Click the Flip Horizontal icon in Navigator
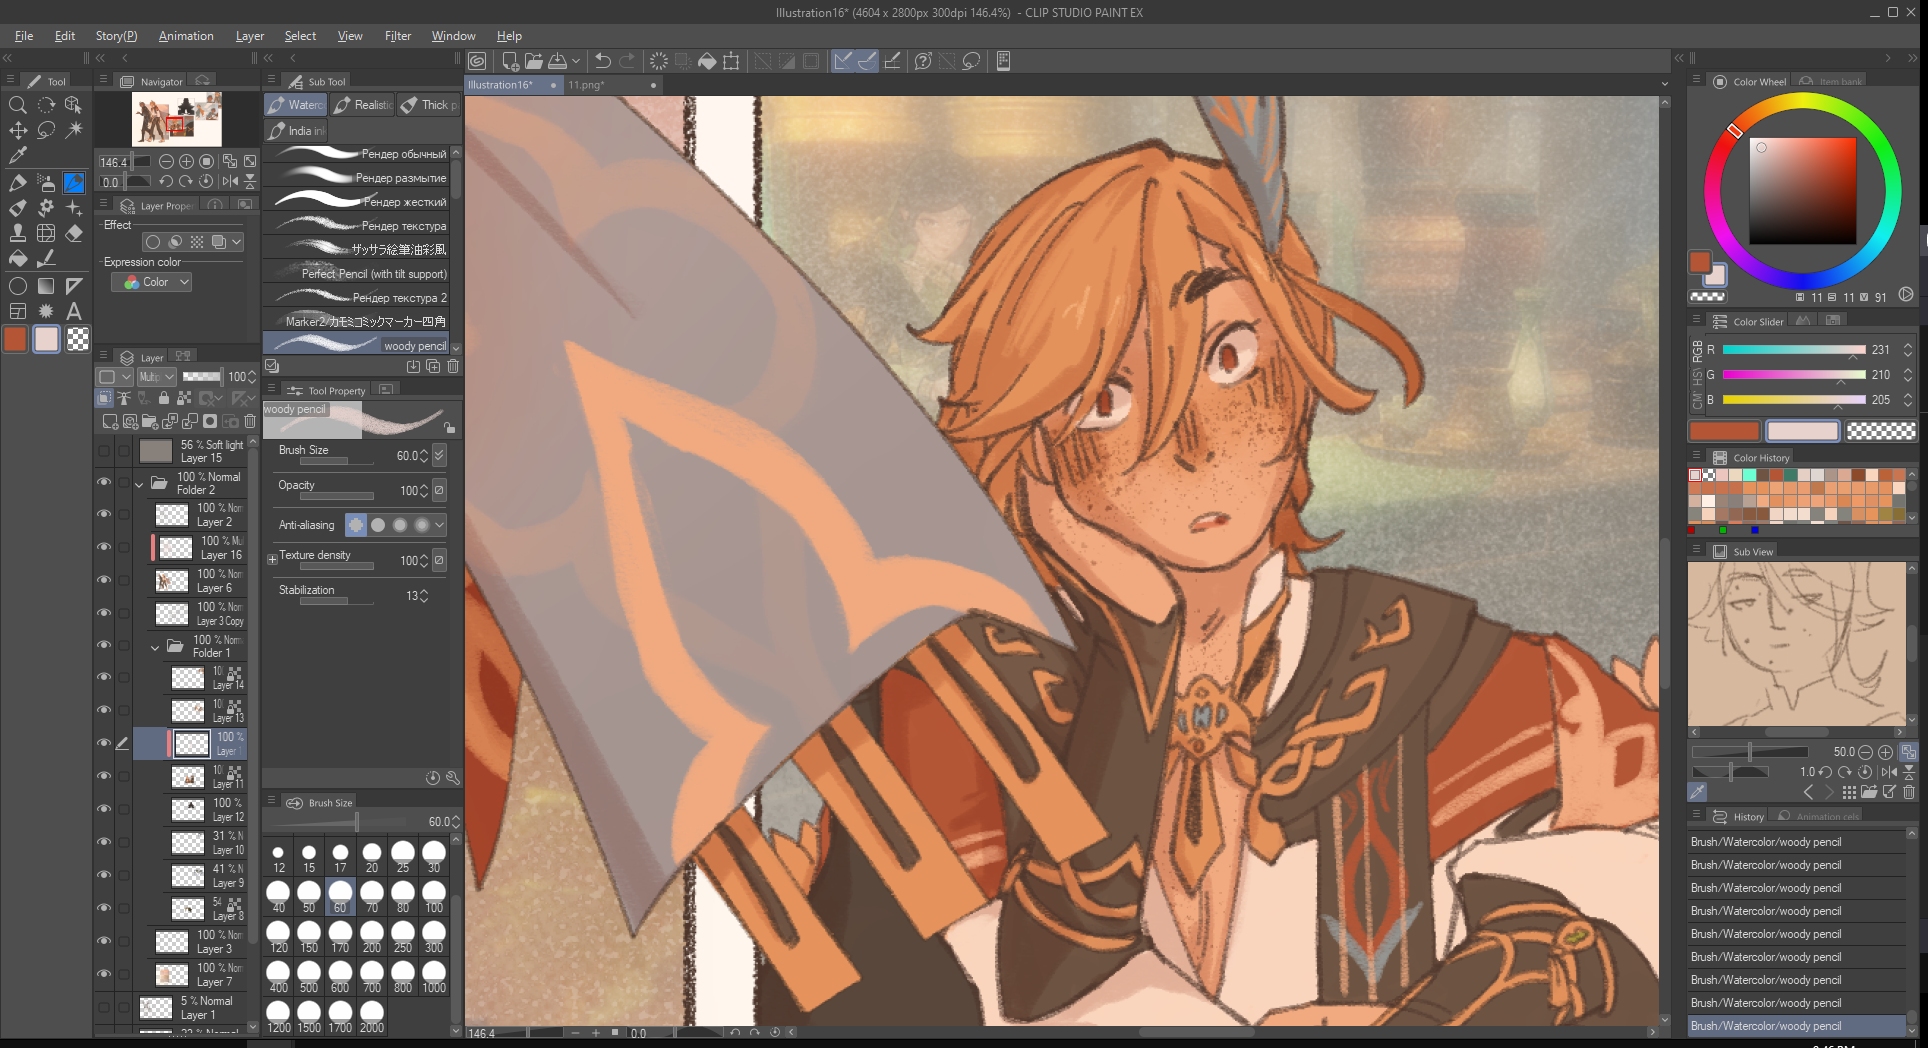The image size is (1928, 1048). click(x=230, y=181)
